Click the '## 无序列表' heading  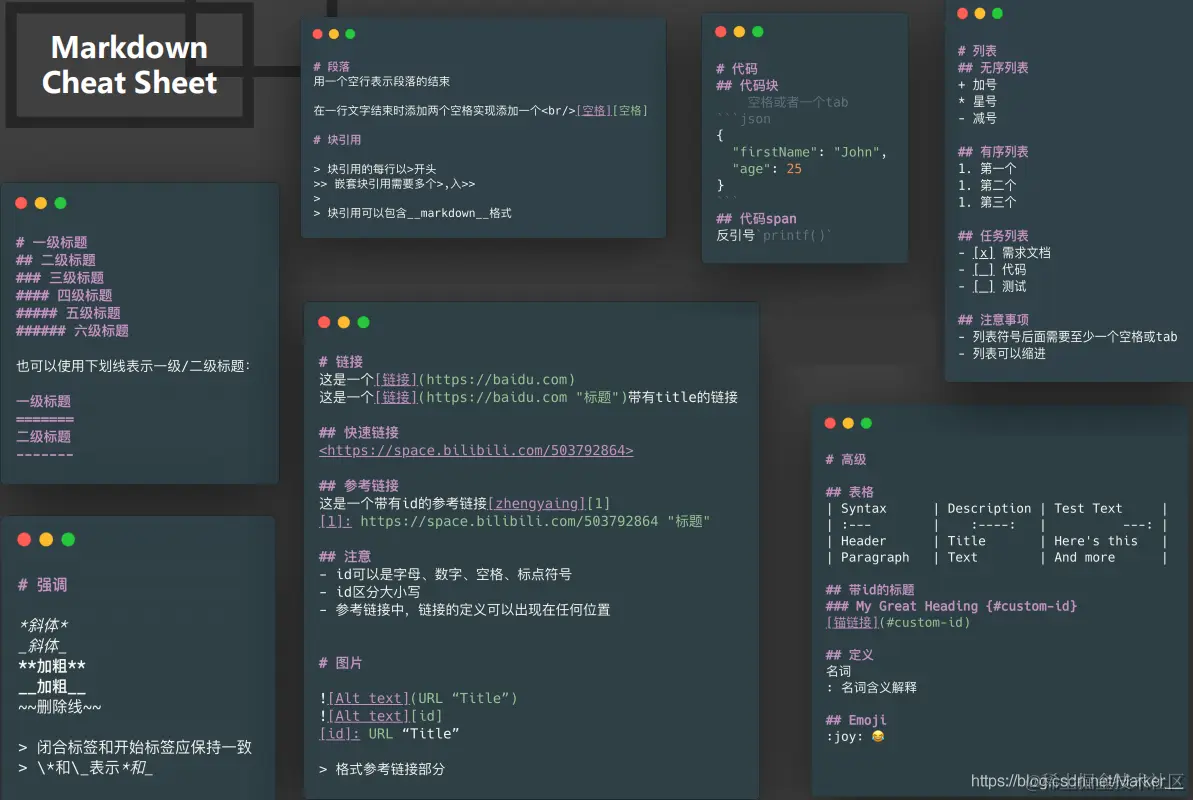point(993,68)
